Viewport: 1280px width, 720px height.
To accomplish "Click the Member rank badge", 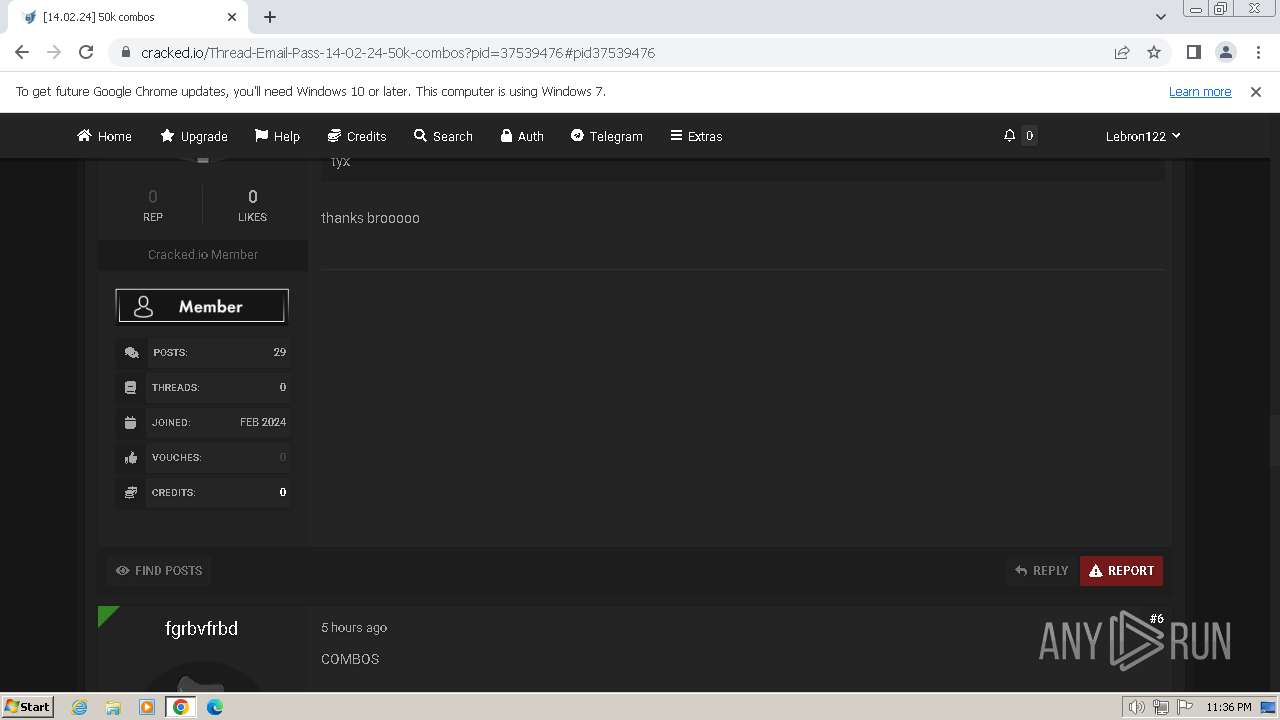I will point(202,307).
